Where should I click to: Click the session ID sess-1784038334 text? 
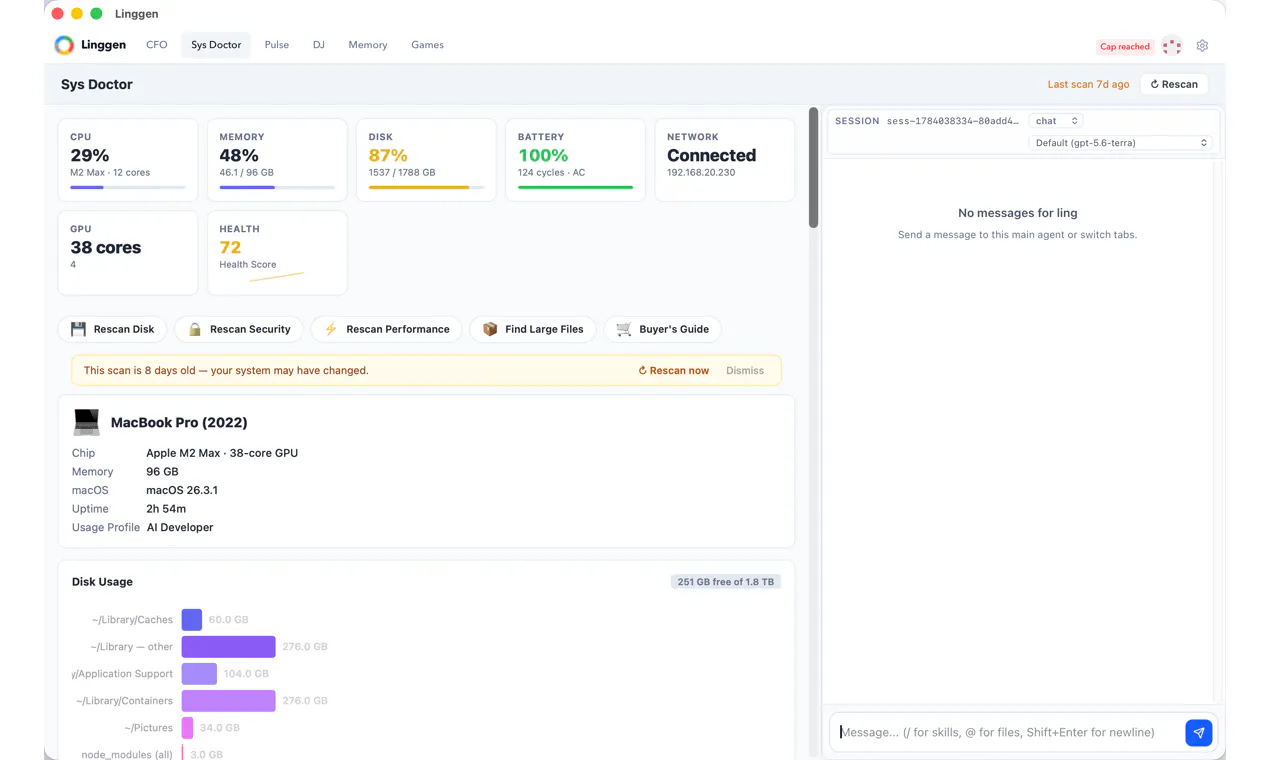click(953, 121)
